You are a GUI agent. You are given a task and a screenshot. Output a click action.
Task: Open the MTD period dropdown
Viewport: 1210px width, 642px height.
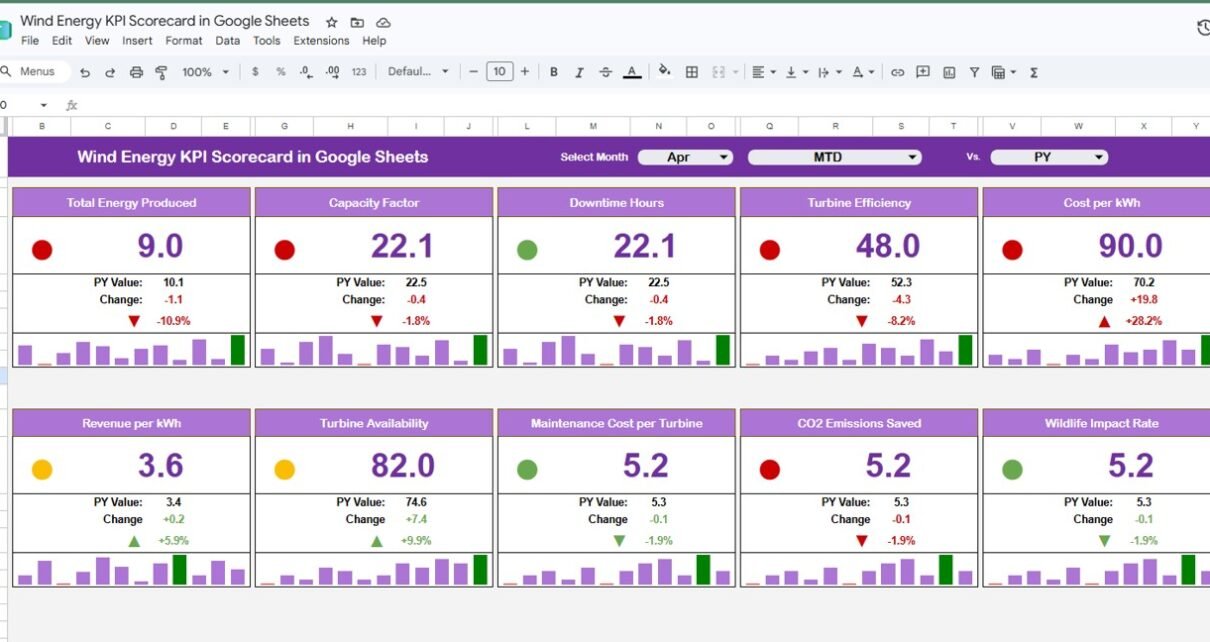point(834,157)
